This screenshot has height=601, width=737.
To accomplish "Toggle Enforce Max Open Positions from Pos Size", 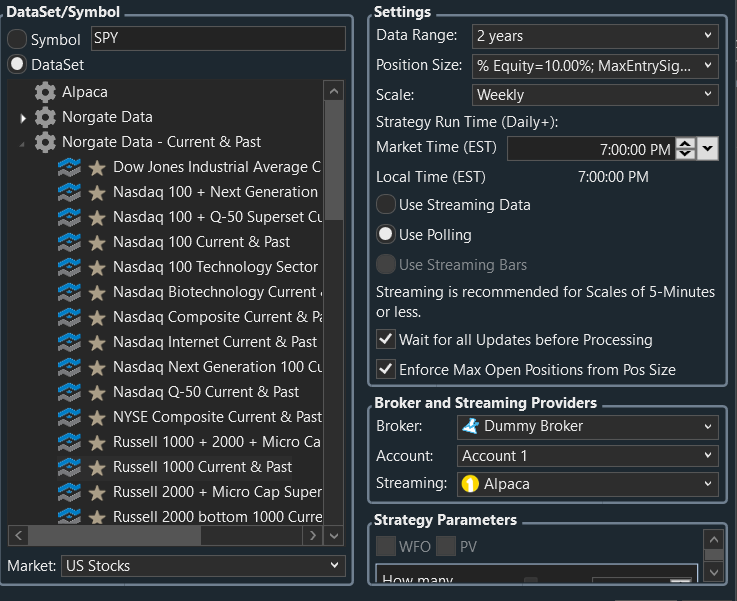I will tap(385, 369).
